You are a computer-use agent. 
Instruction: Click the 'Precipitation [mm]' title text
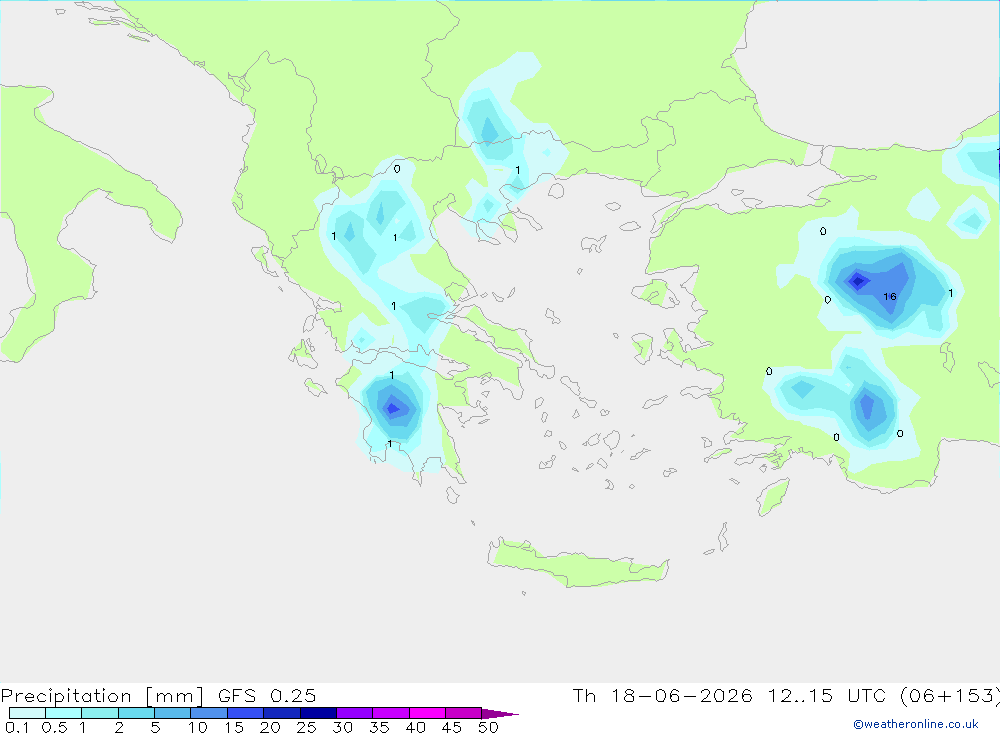[x=102, y=695]
